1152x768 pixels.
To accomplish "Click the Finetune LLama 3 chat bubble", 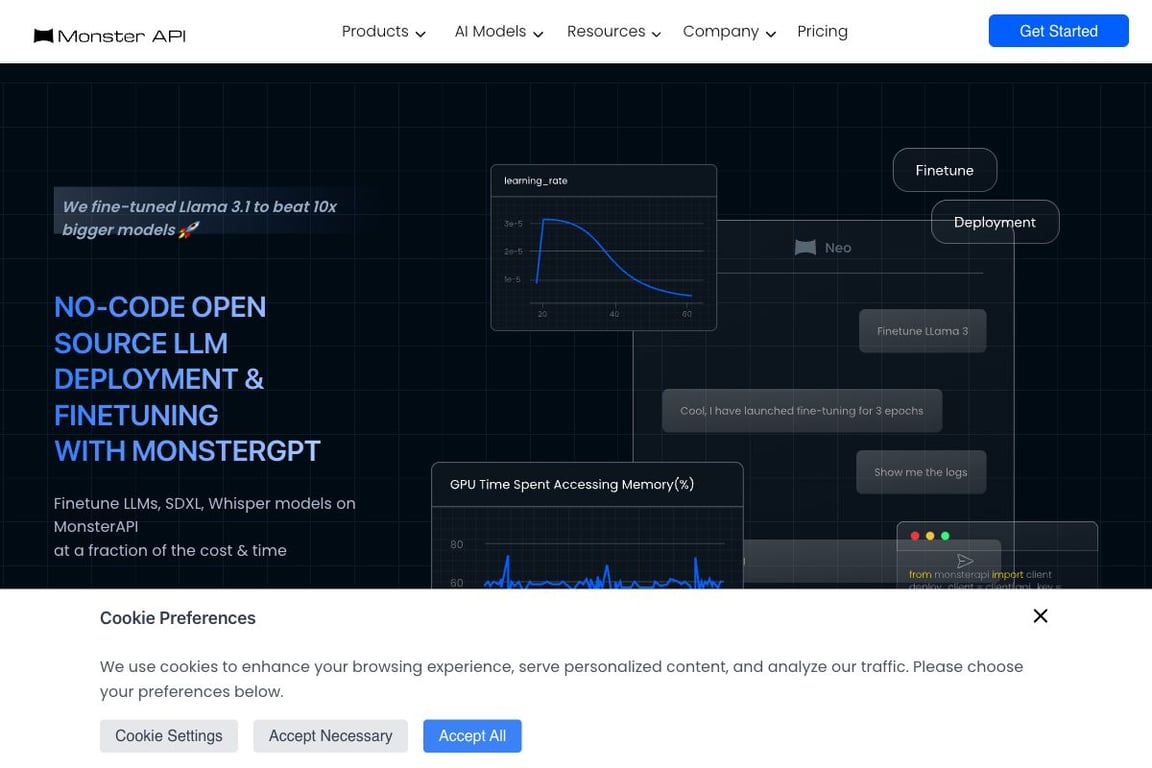I will click(x=922, y=331).
